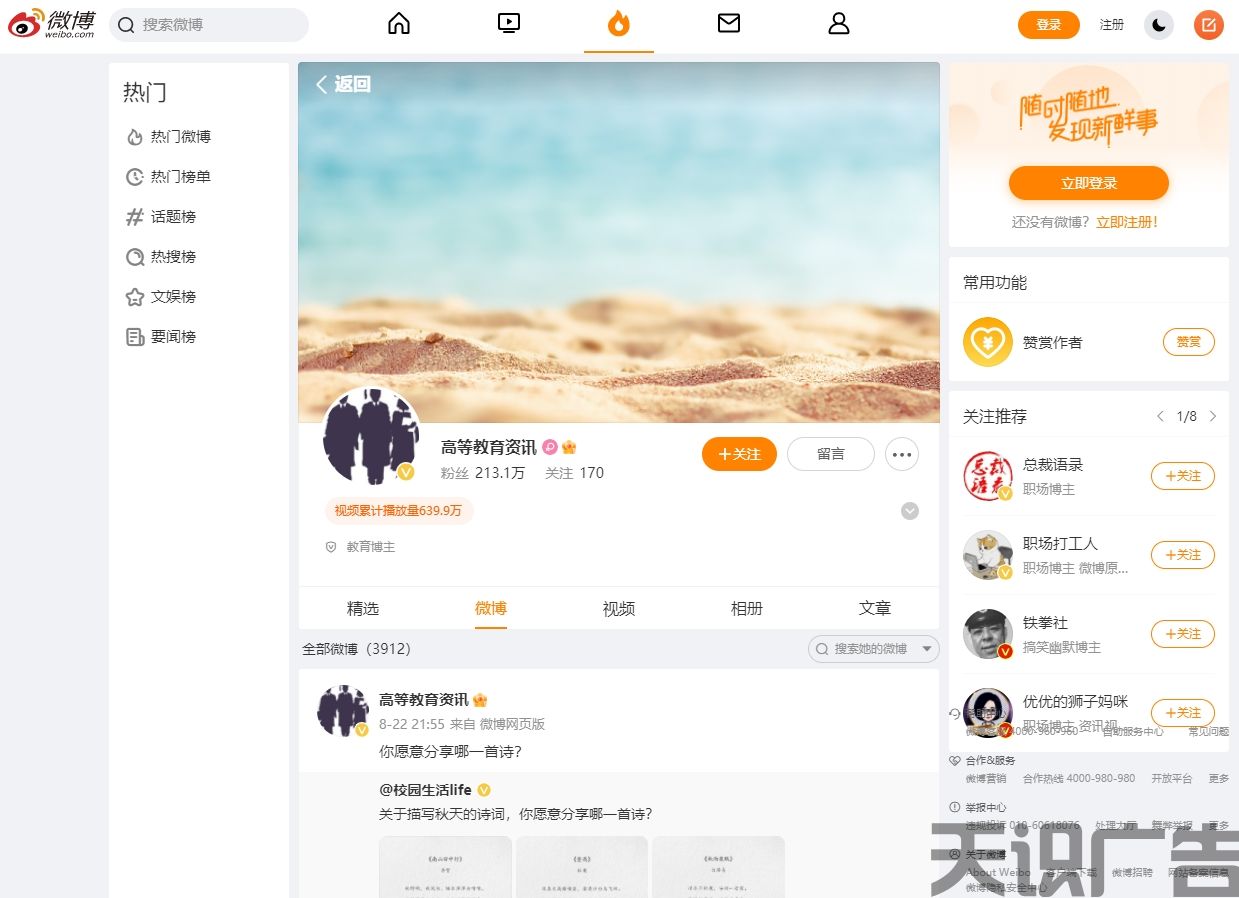The image size is (1239, 898).
Task: Click the 微博网页版 source link
Action: [x=512, y=724]
